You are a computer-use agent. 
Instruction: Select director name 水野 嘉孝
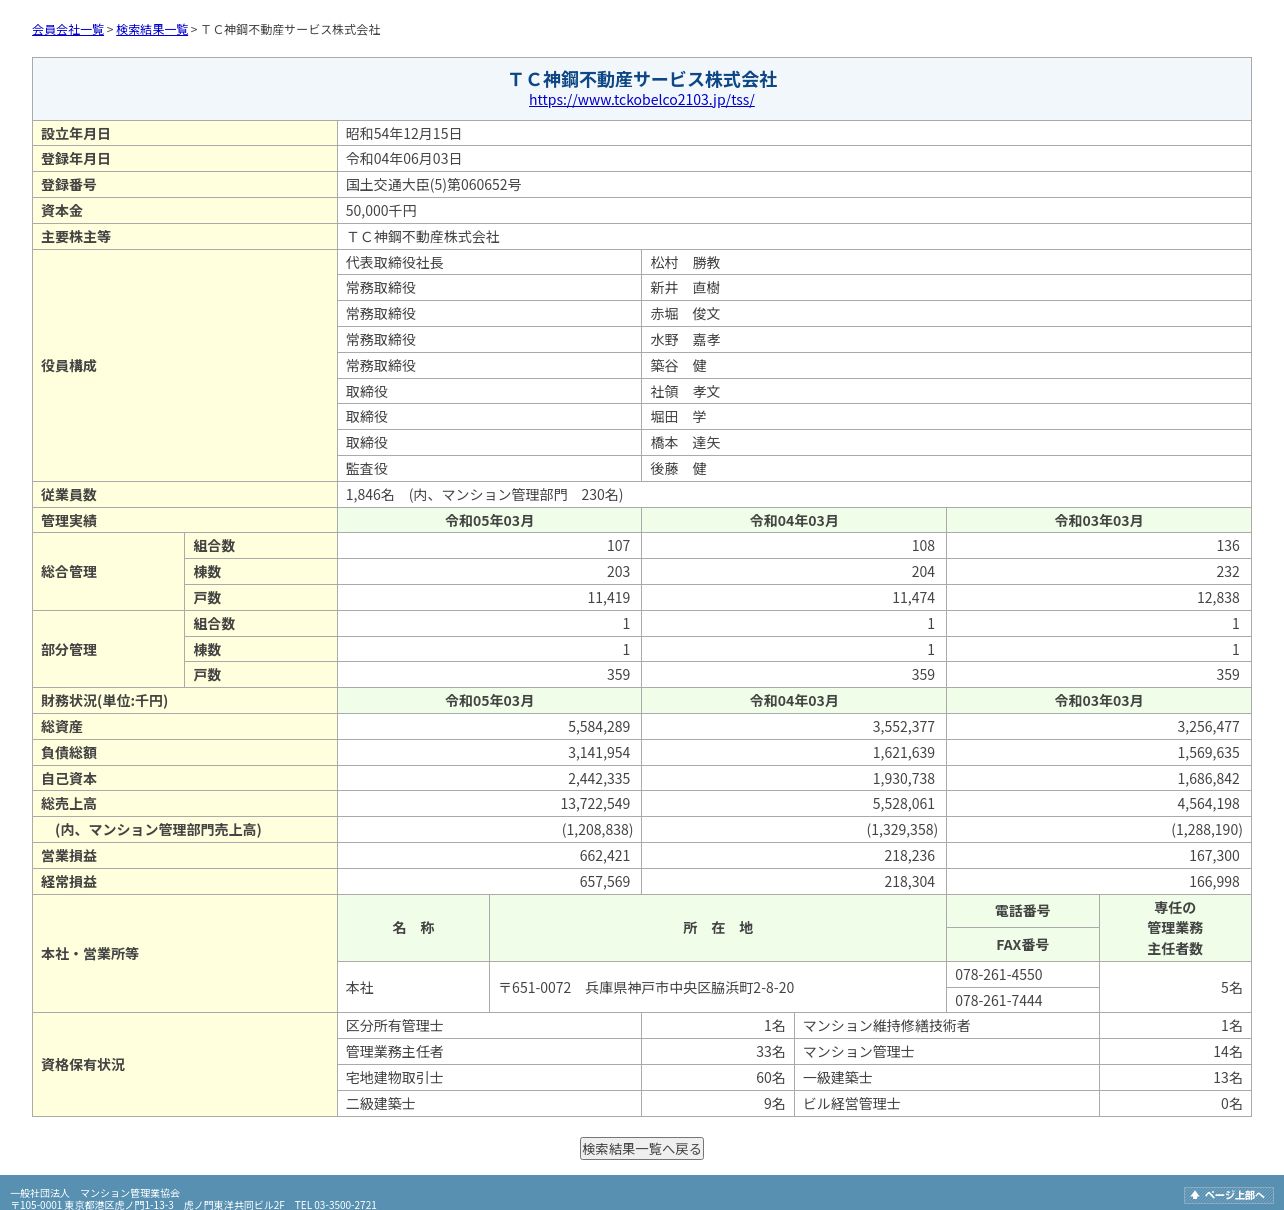point(685,340)
